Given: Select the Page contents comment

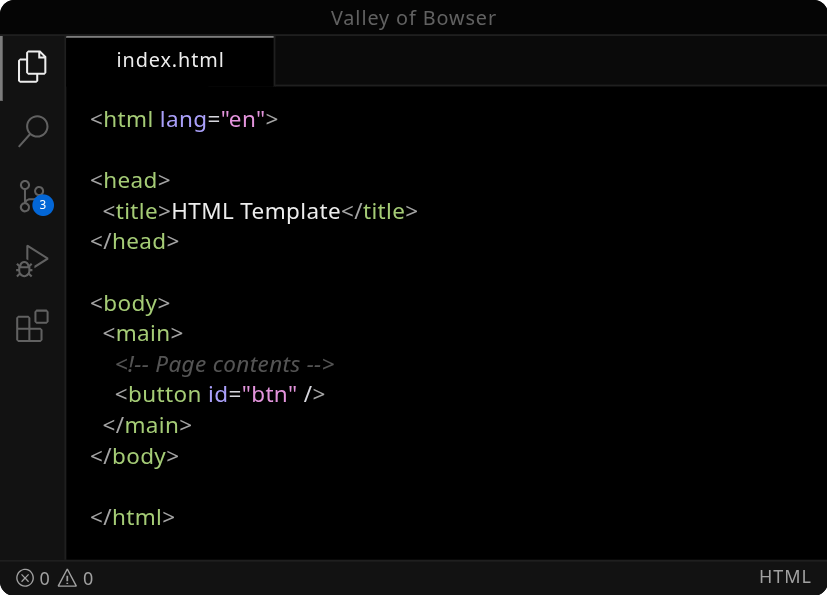Looking at the screenshot, I should click(x=224, y=364).
